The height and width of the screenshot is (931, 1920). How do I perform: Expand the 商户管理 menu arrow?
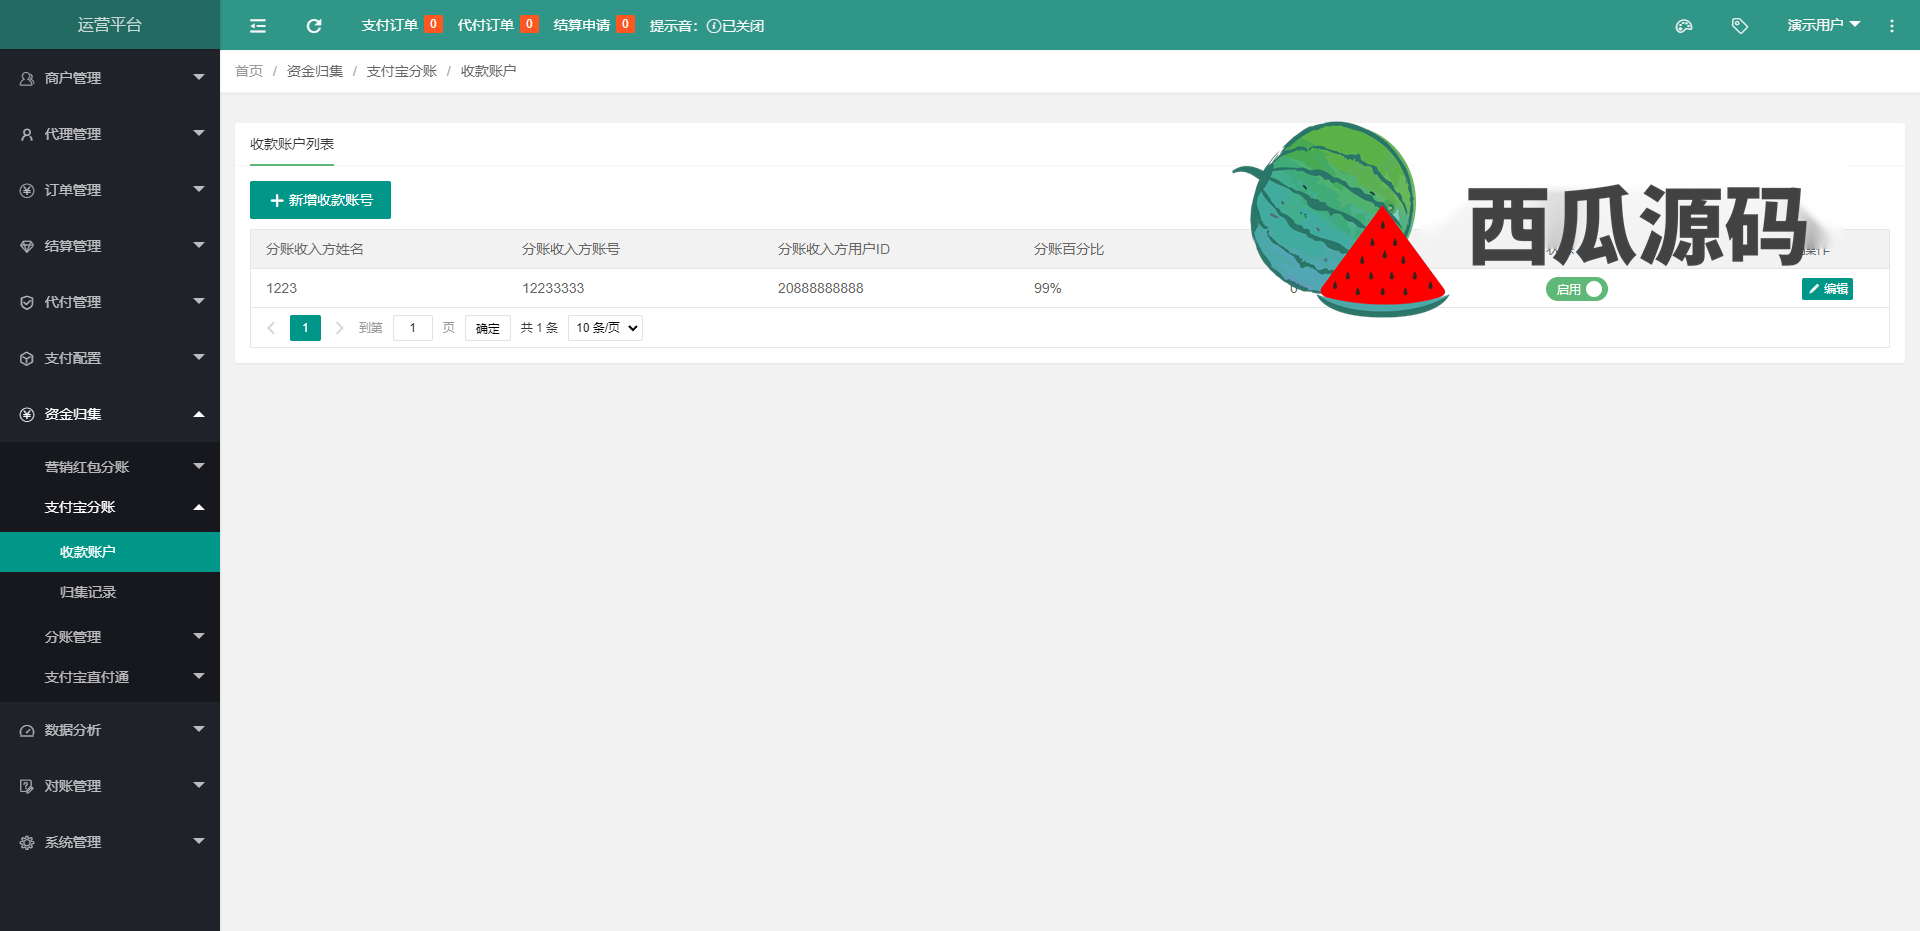199,77
